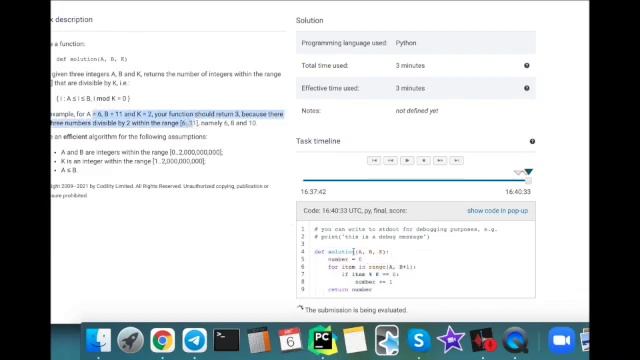Click code line 'def solution(A, B, K):'
The image size is (640, 360).
coord(351,252)
